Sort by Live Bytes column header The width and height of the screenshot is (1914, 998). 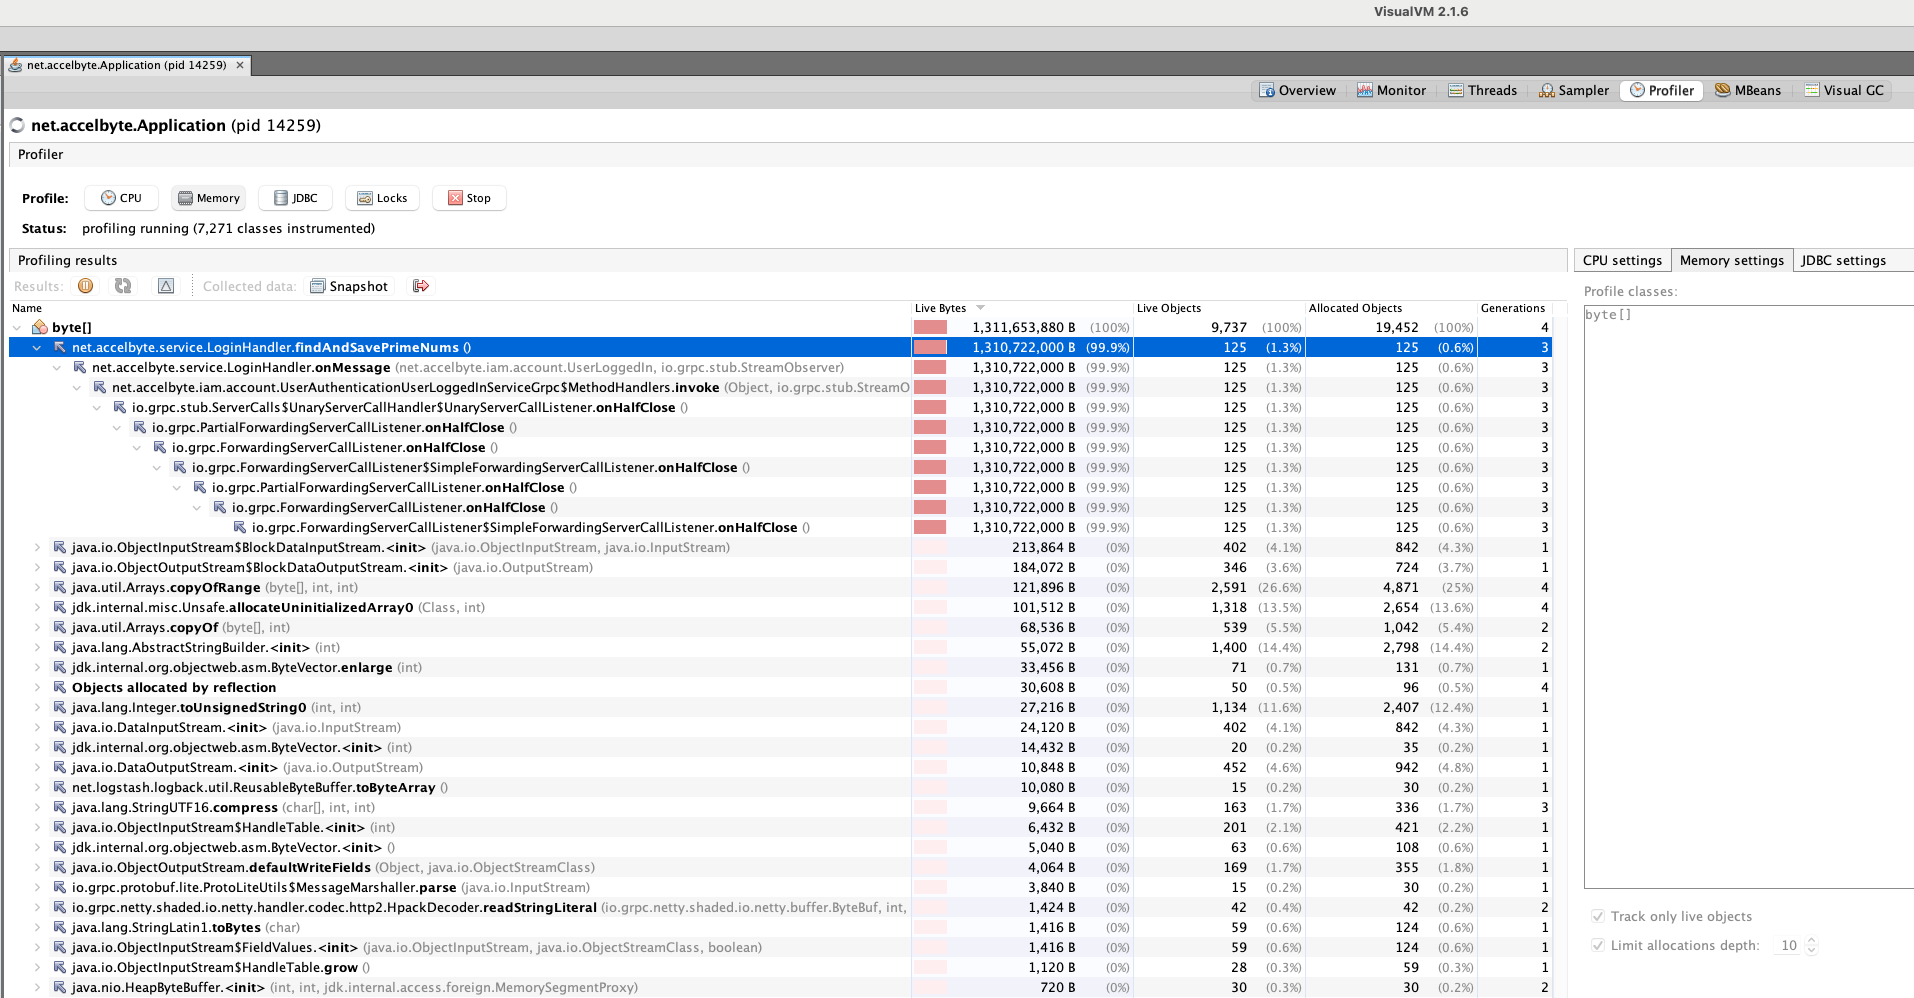pos(1021,308)
